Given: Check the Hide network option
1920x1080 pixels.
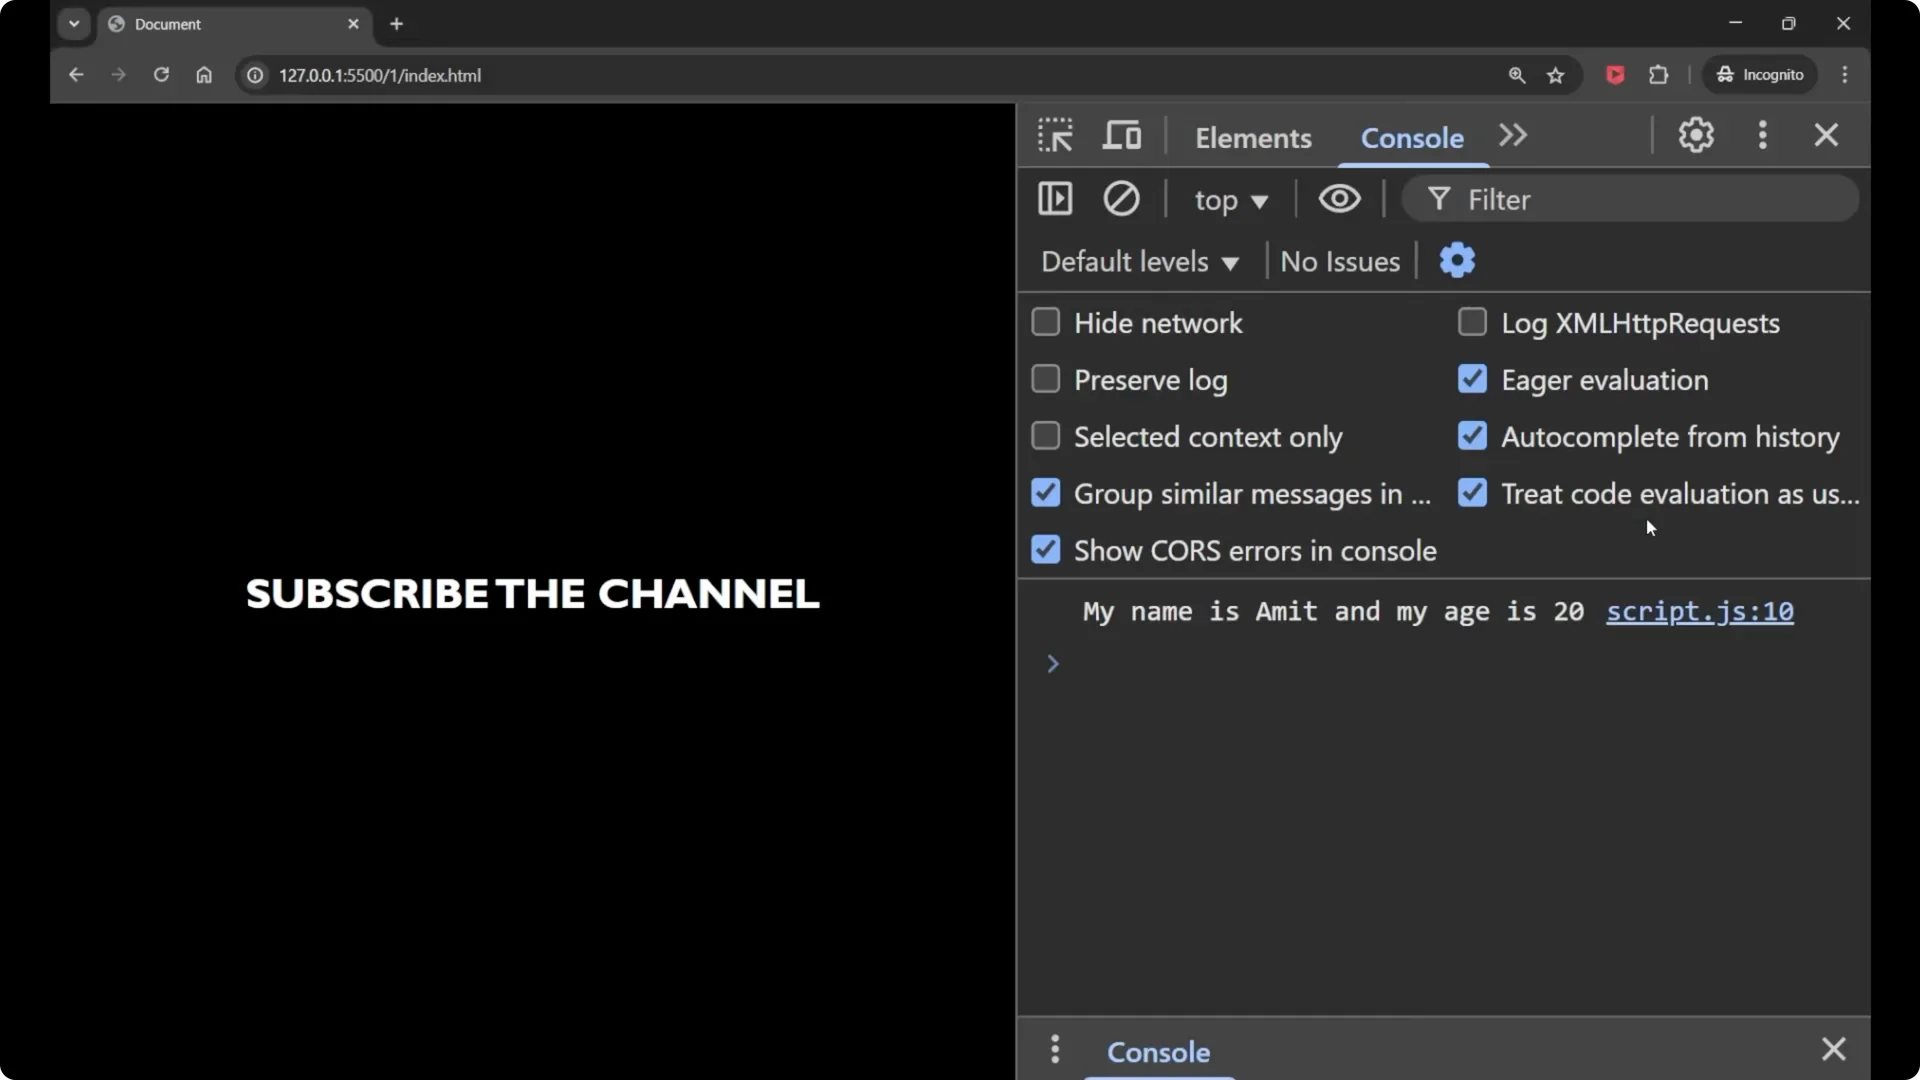Looking at the screenshot, I should pos(1046,323).
